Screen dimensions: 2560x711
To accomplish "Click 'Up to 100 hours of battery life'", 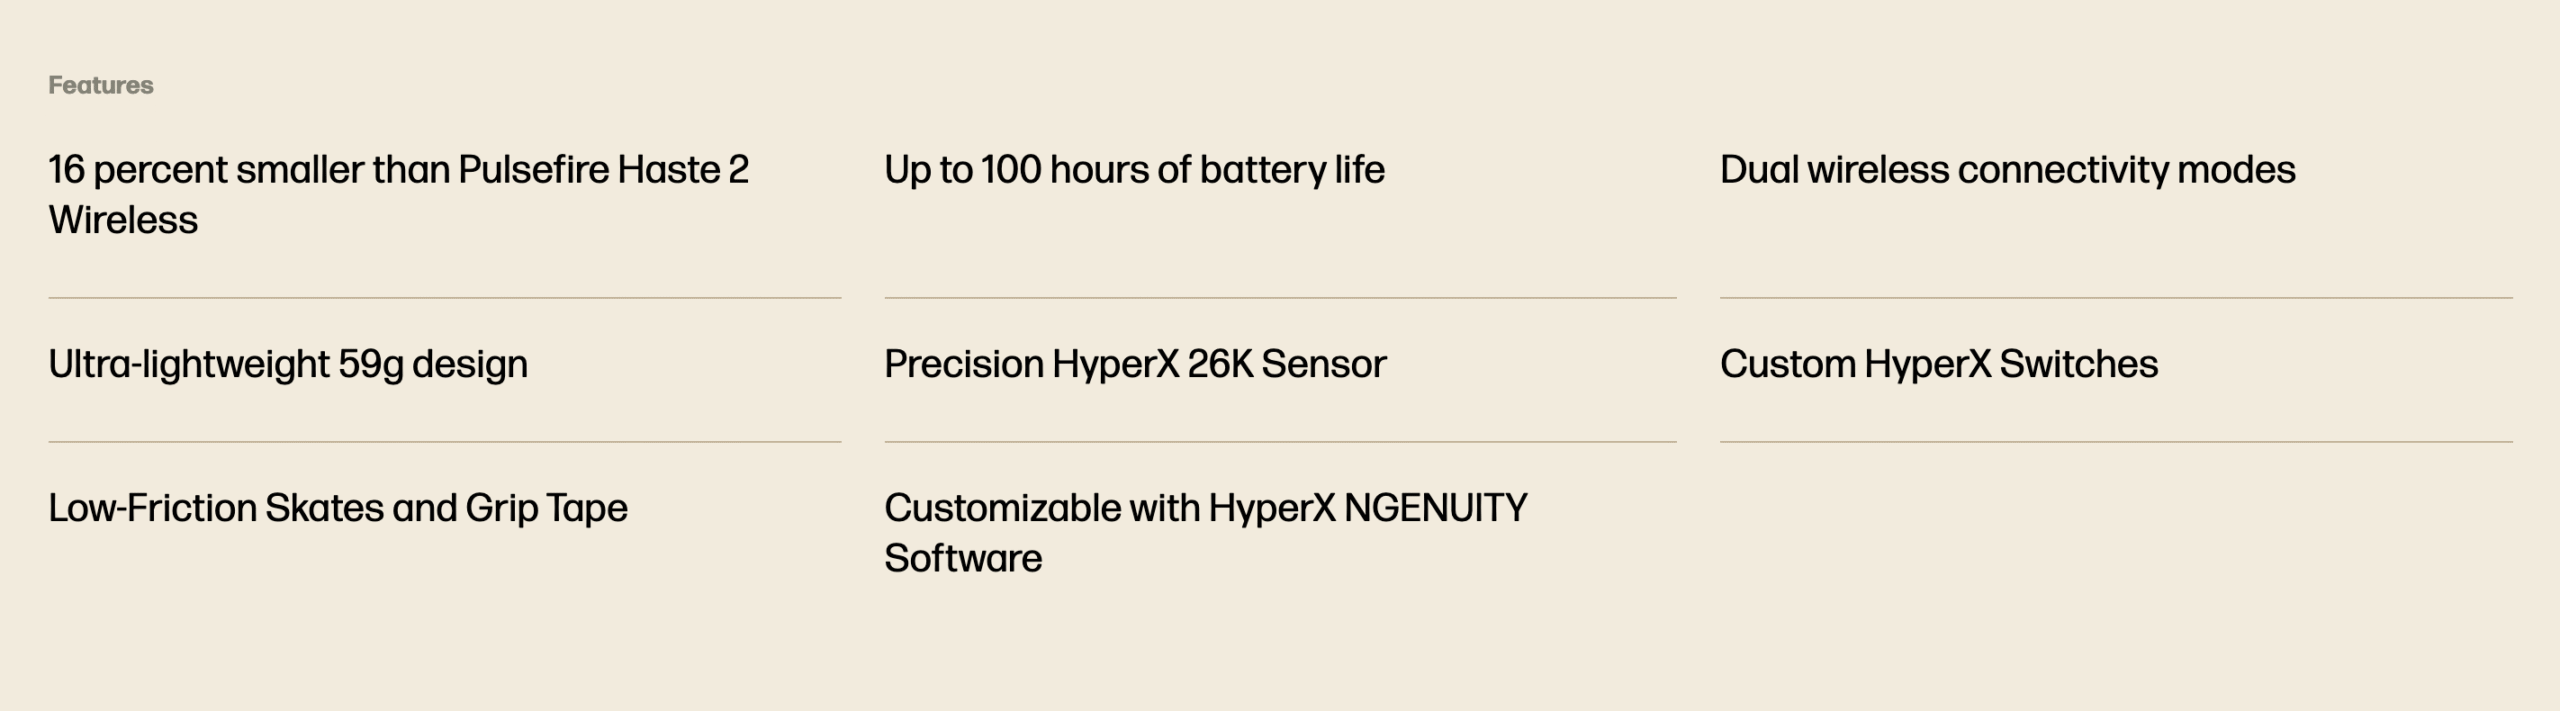I will (1134, 170).
